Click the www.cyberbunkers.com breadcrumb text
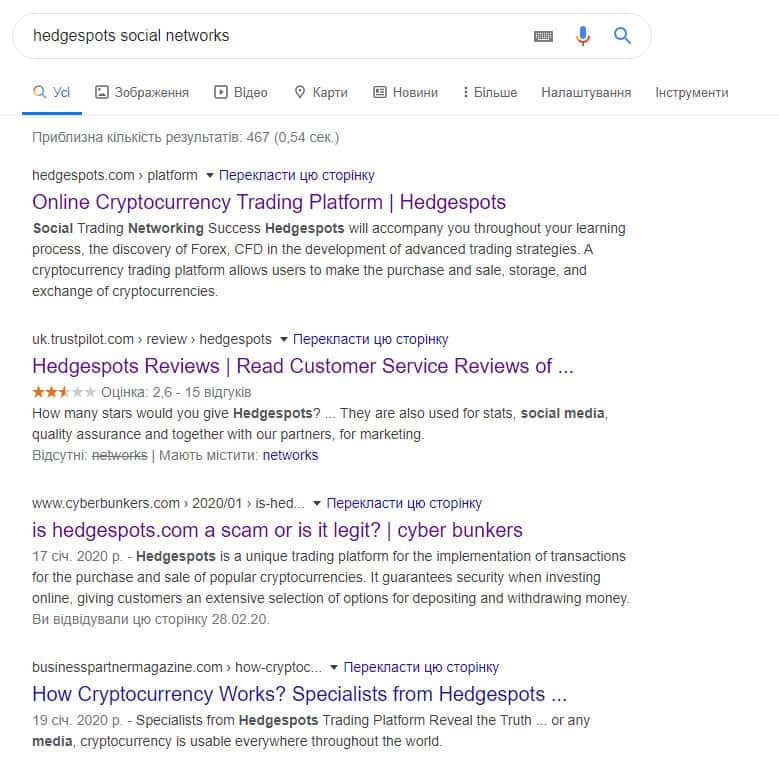 click(168, 503)
